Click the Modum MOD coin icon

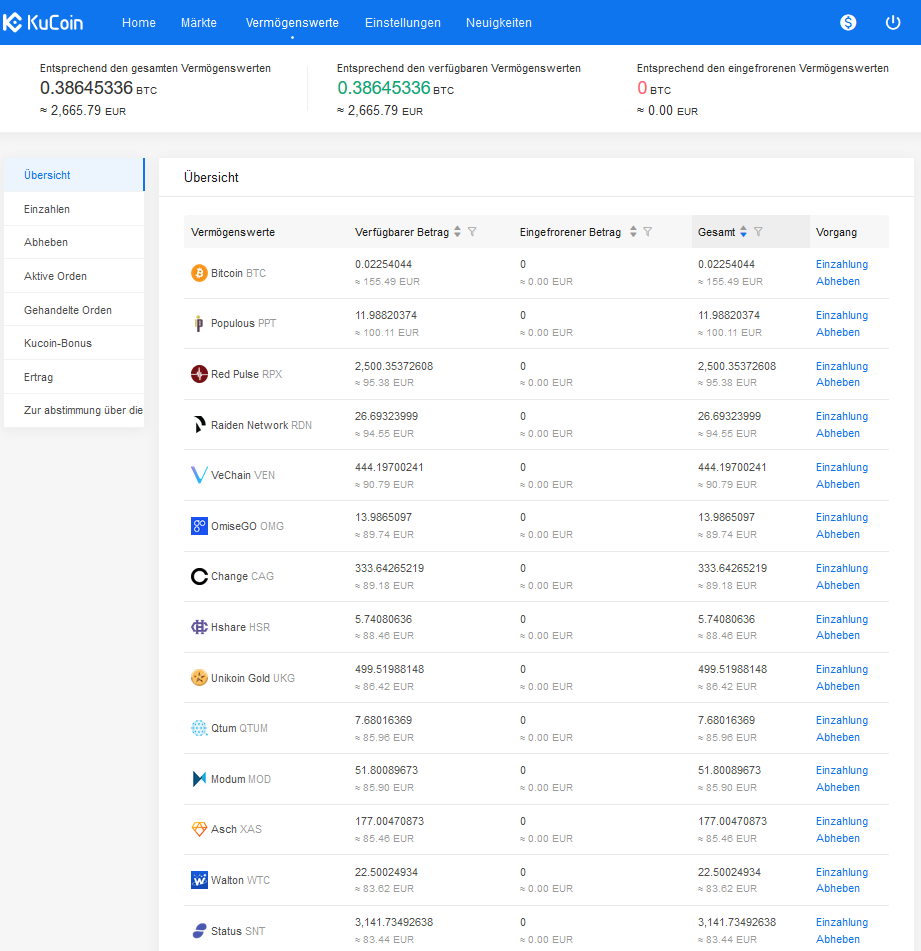click(x=199, y=779)
